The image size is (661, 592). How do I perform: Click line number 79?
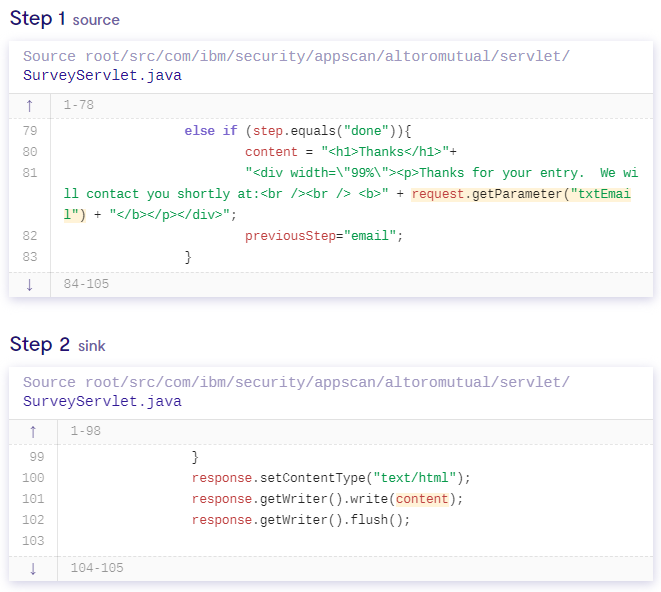pyautogui.click(x=30, y=131)
